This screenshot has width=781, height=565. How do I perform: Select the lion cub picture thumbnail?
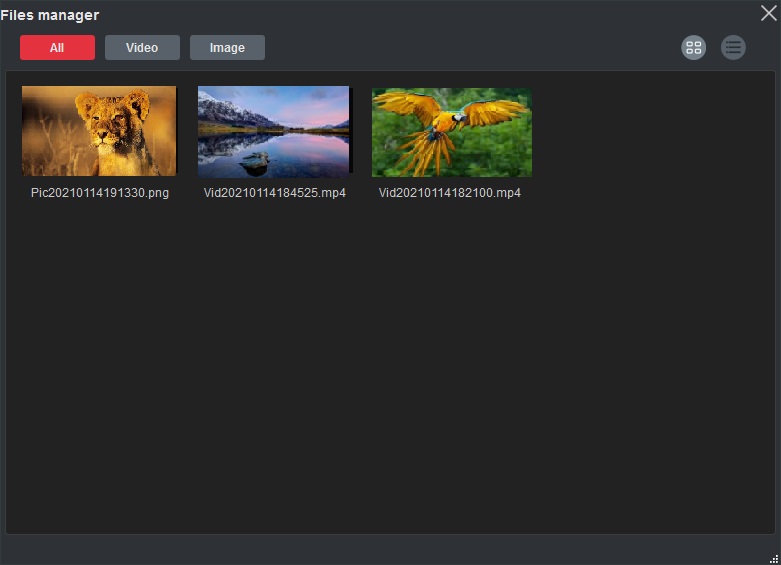tap(99, 131)
